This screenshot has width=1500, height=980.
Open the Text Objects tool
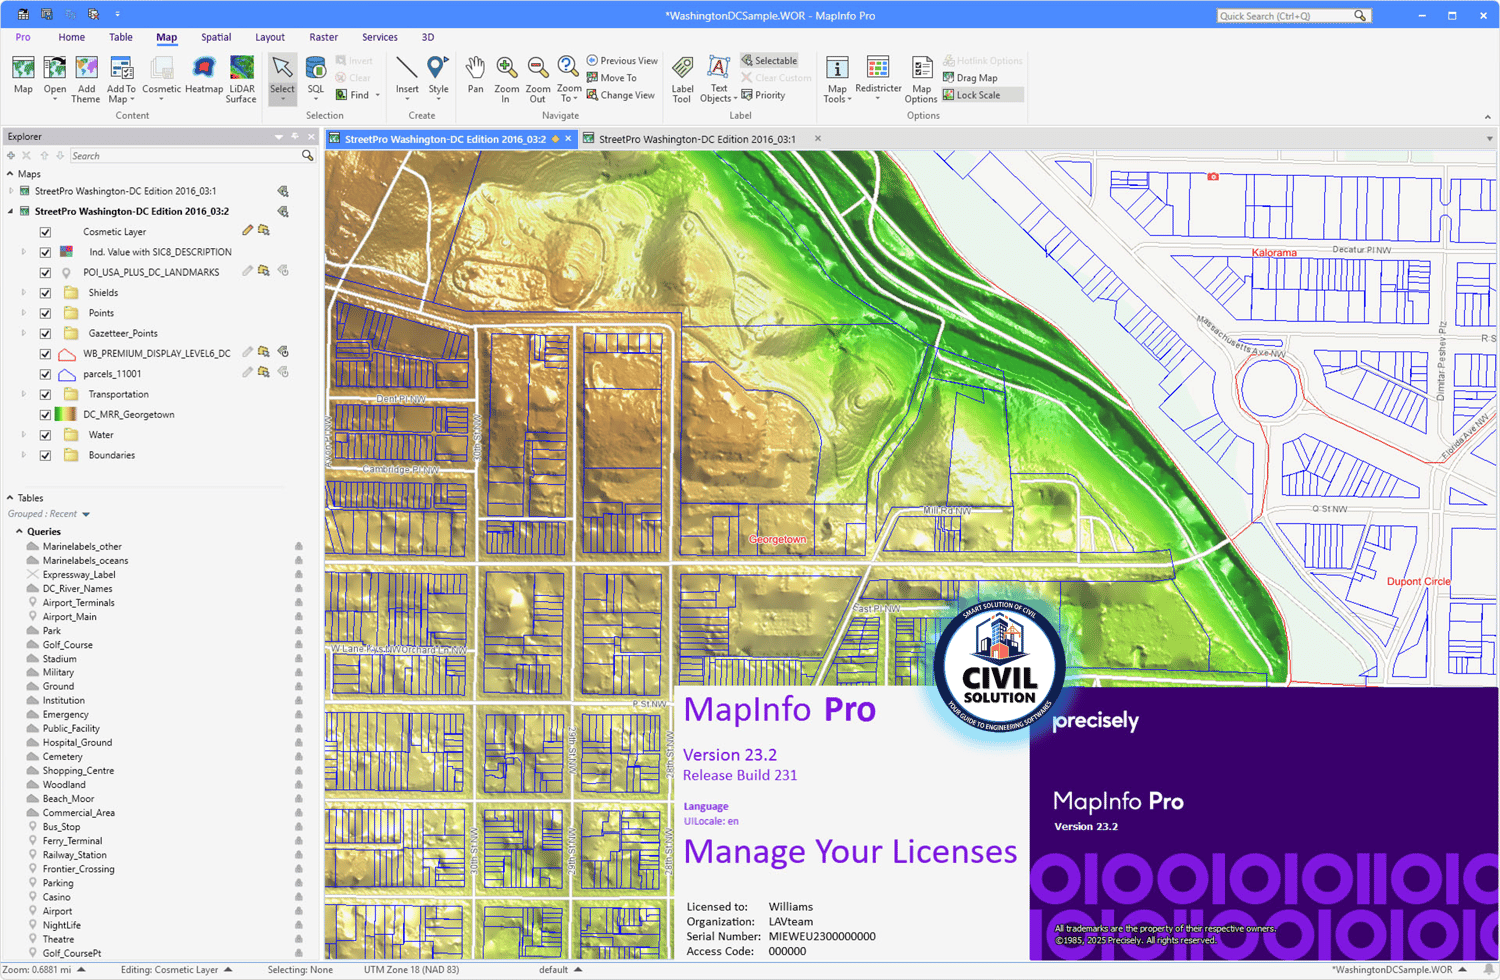click(718, 78)
